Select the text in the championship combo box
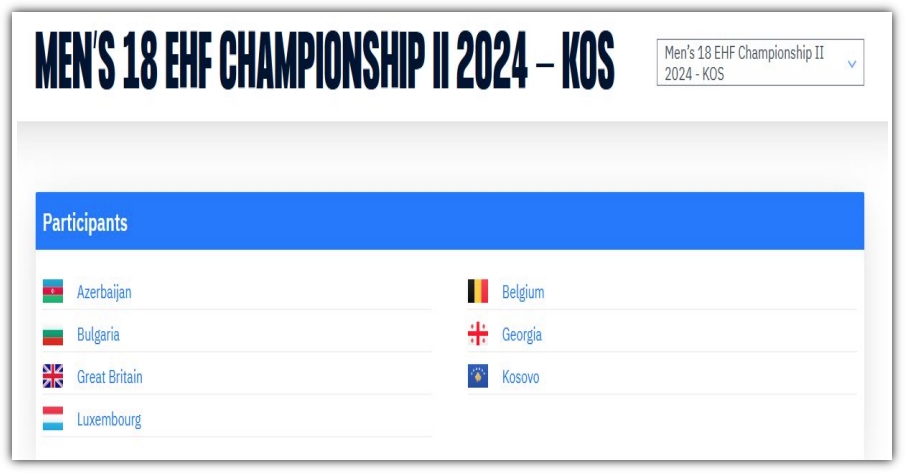 pos(744,63)
